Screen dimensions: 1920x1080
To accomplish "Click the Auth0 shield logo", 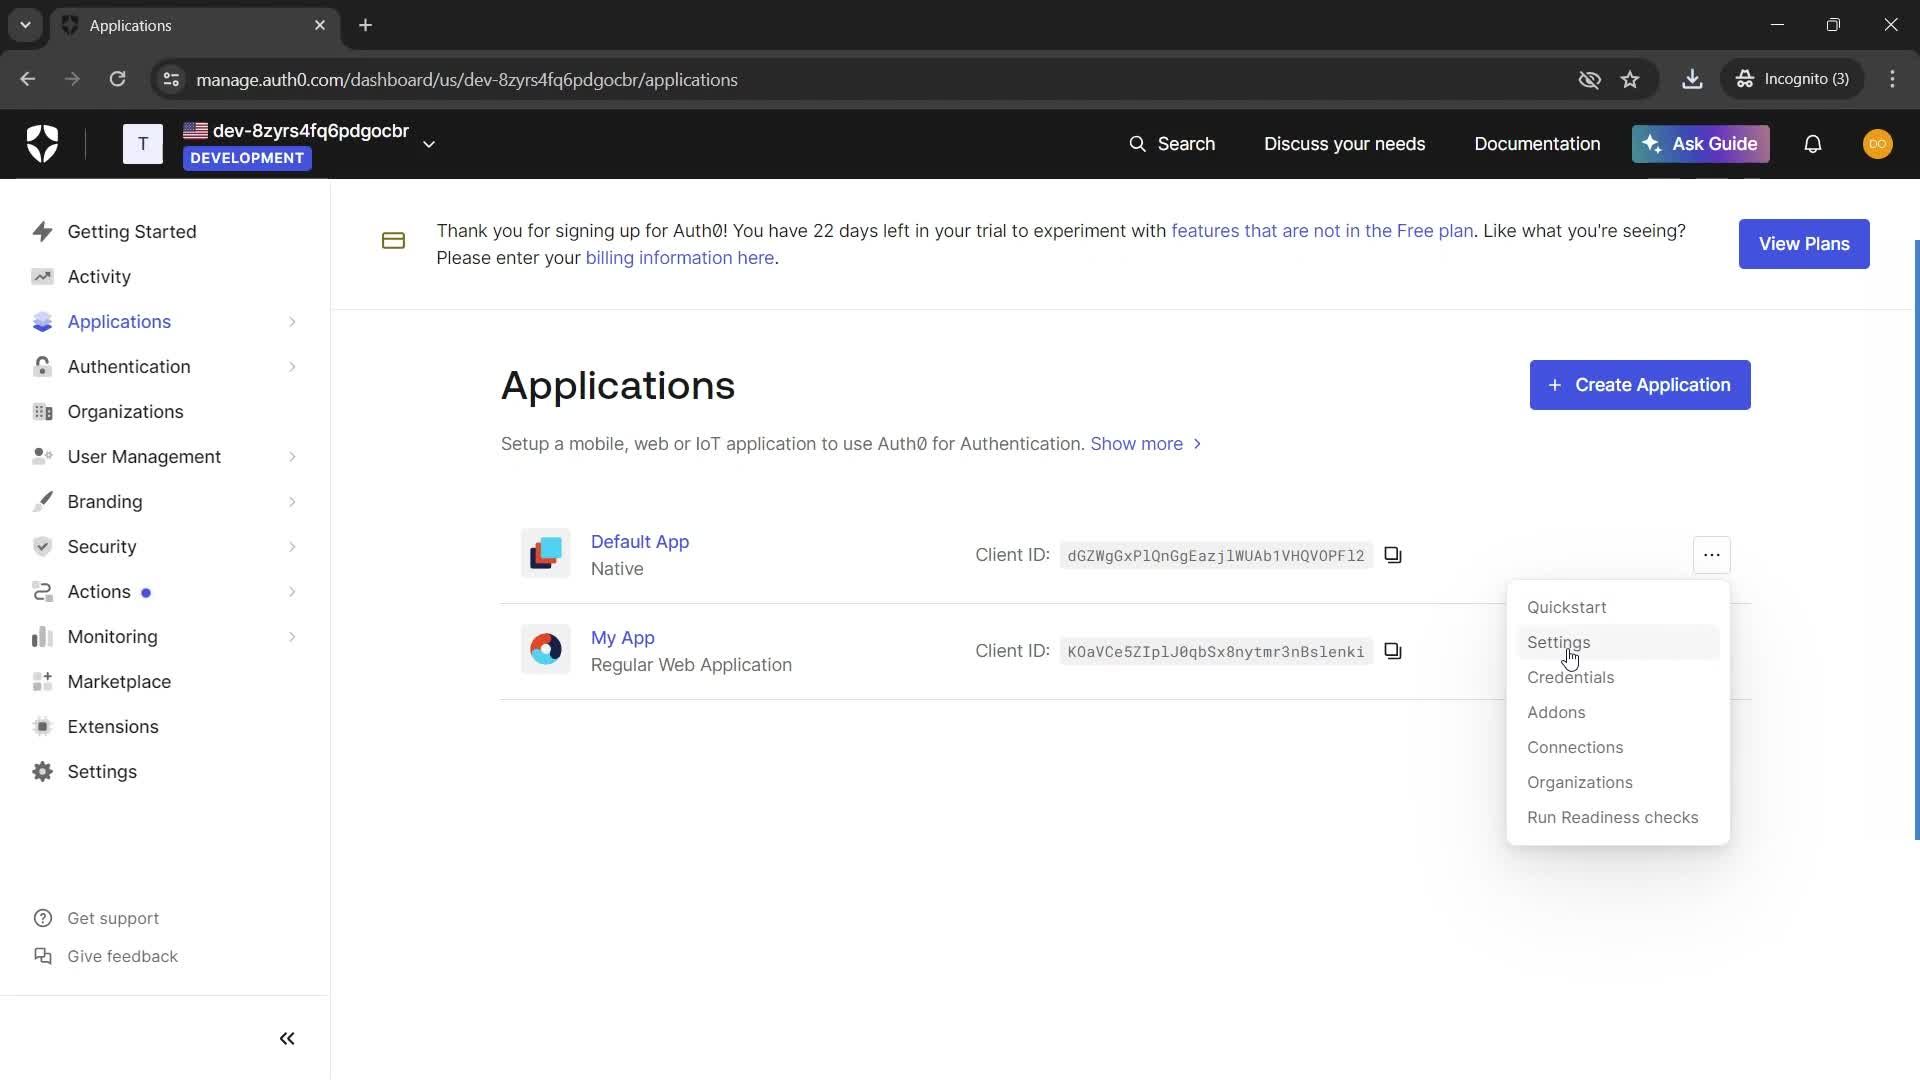I will [x=42, y=144].
